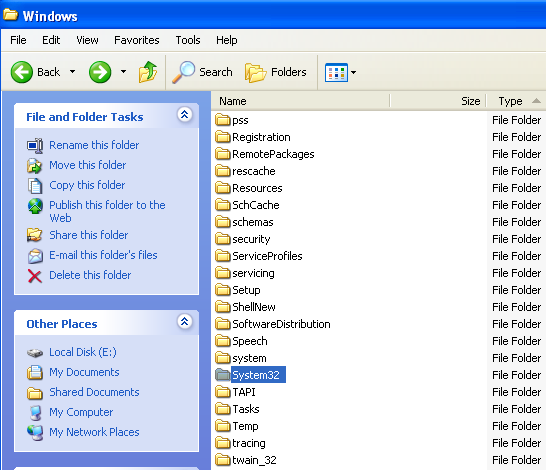Open the File menu

[18, 40]
